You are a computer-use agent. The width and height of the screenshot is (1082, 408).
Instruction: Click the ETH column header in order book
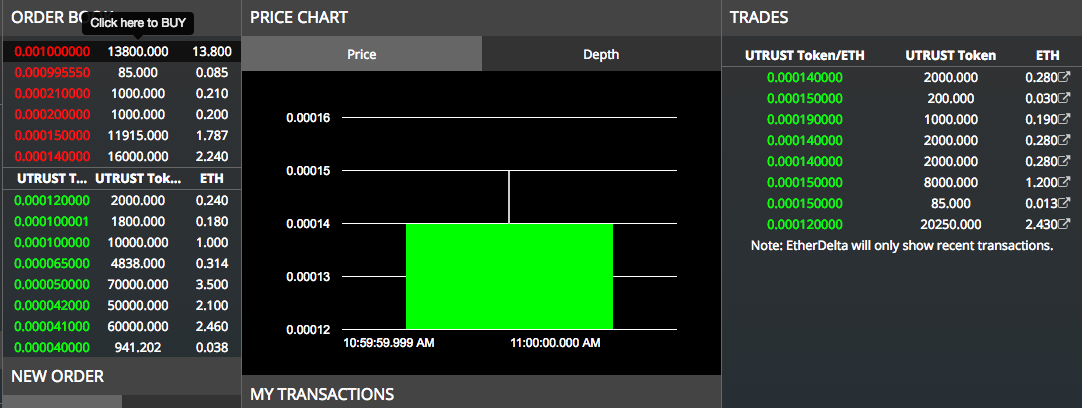212,178
